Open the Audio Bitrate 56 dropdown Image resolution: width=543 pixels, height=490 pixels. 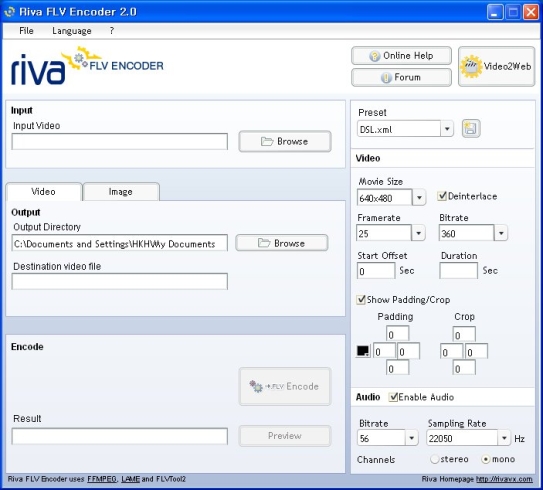click(411, 438)
